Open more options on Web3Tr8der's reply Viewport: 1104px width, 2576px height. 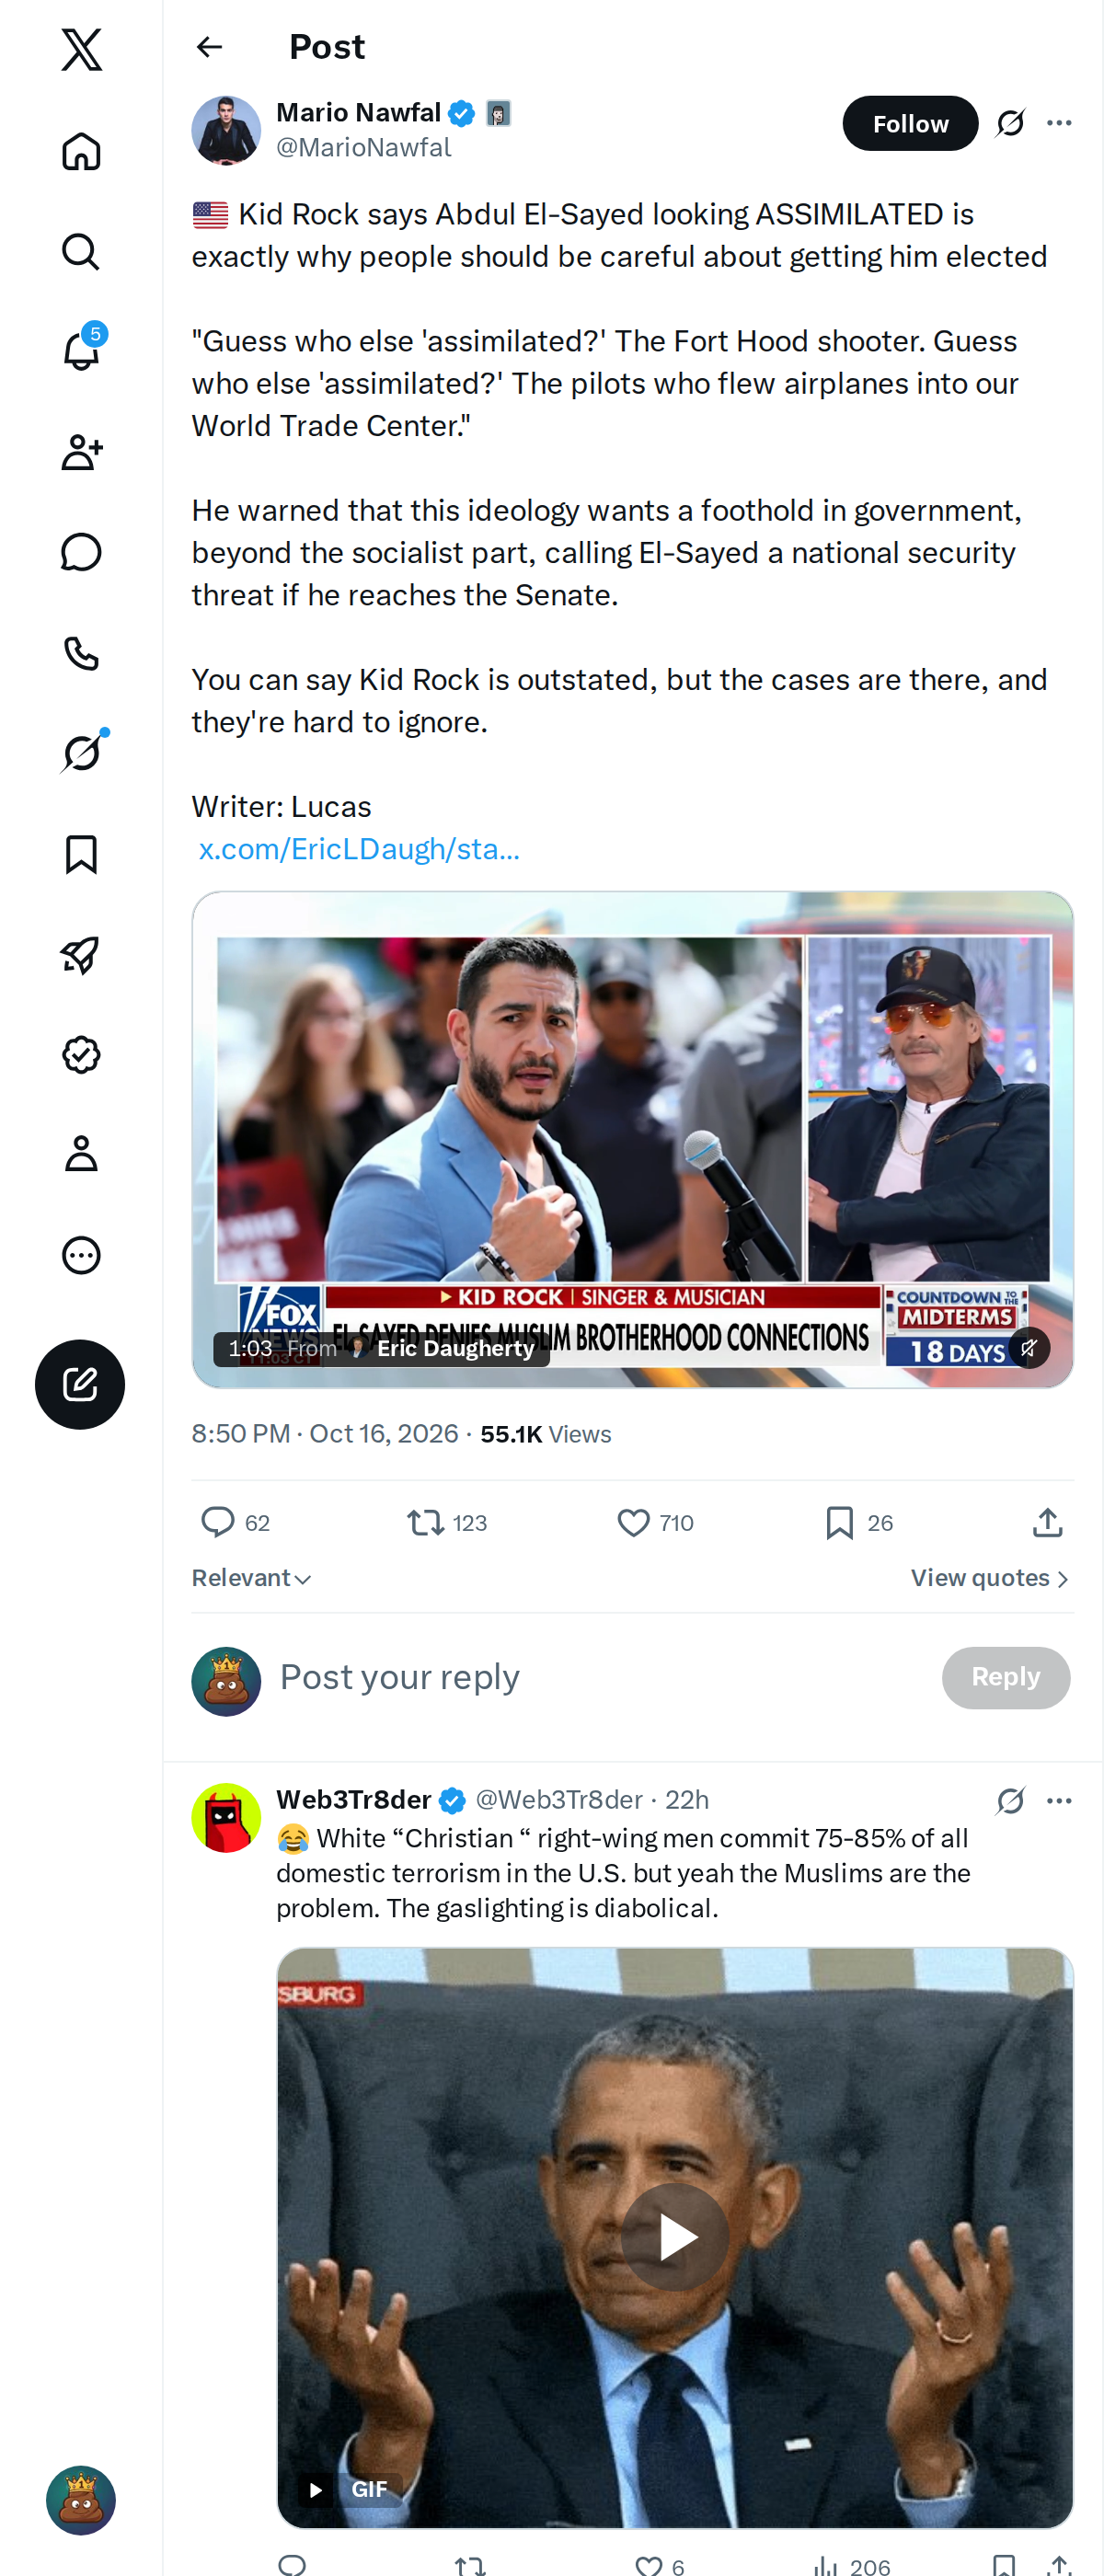1059,1800
